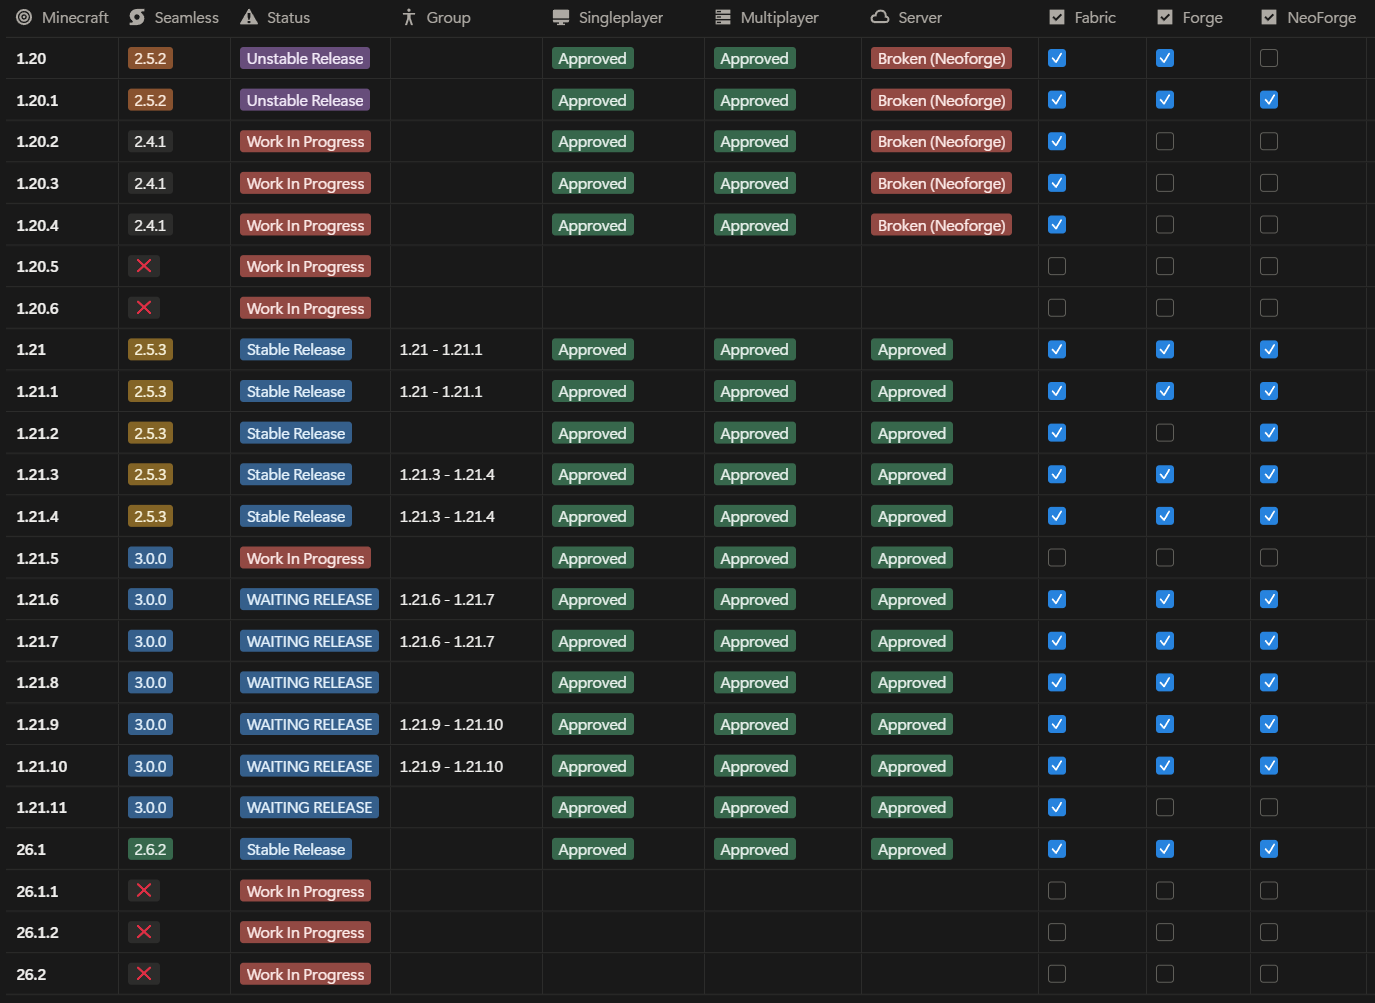Click the Seamless column swirl icon

137,17
